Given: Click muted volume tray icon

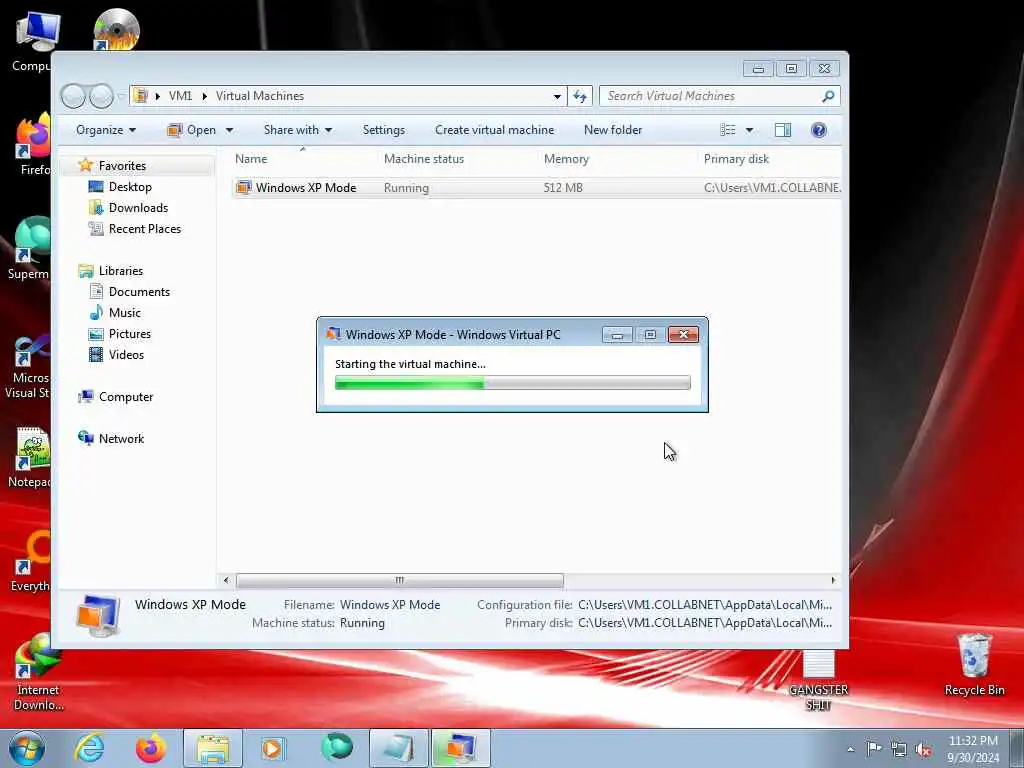Looking at the screenshot, I should (923, 749).
